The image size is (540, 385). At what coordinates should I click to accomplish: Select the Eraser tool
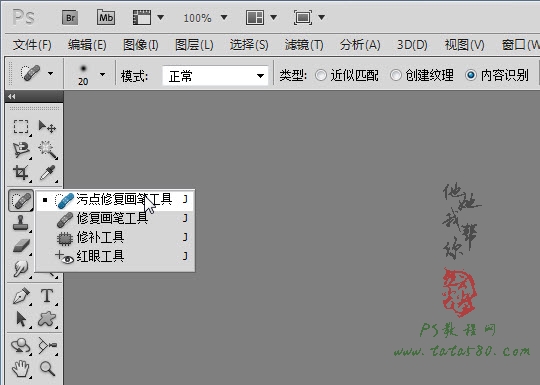[21, 246]
